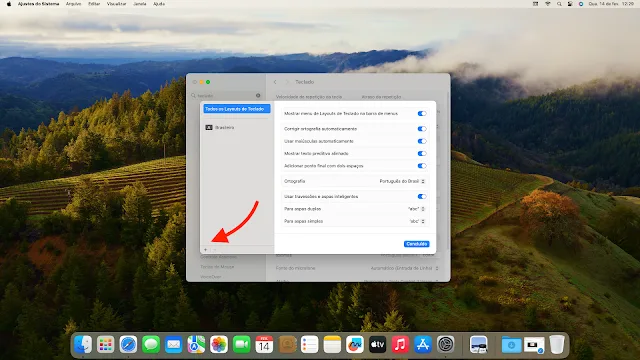Open Reminders app in the Dock
This screenshot has width=640, height=360.
[309, 345]
